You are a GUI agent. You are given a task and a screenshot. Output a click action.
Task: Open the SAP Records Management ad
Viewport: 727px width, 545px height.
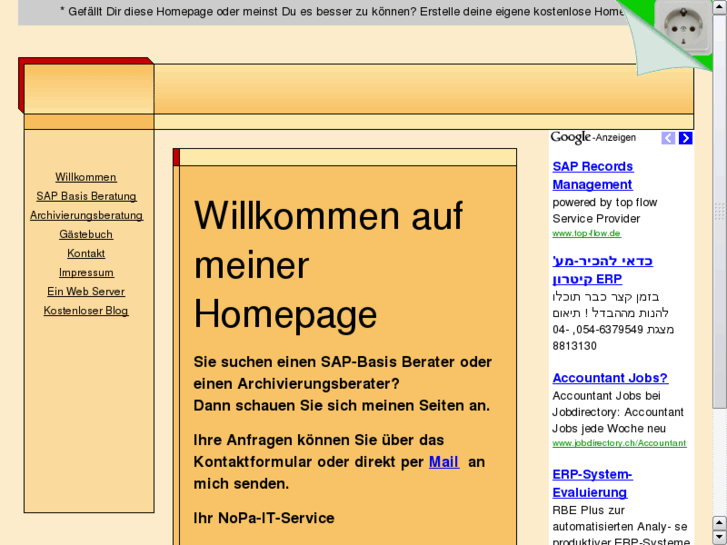[x=593, y=175]
